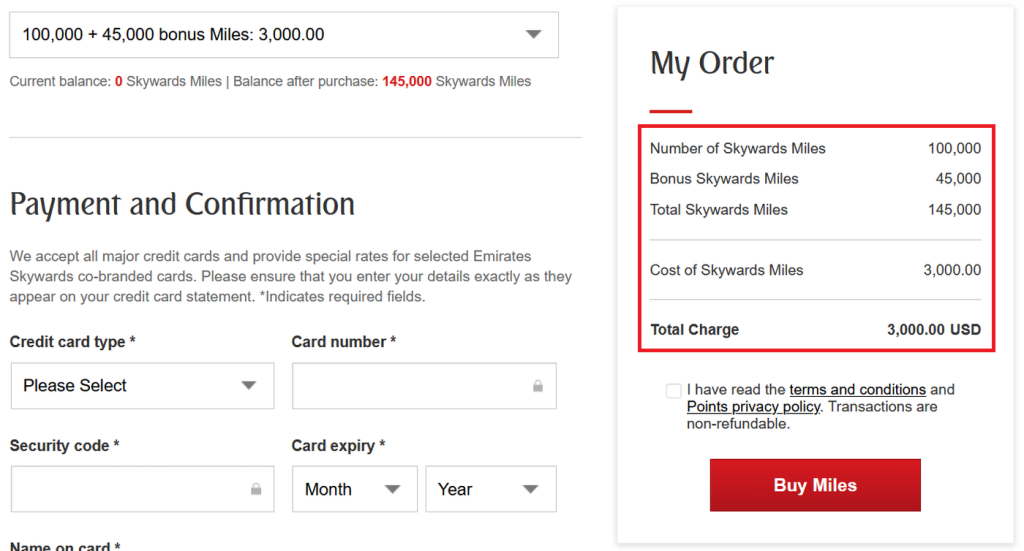The image size is (1024, 551).
Task: Follow the Points privacy policy link
Action: pos(753,407)
